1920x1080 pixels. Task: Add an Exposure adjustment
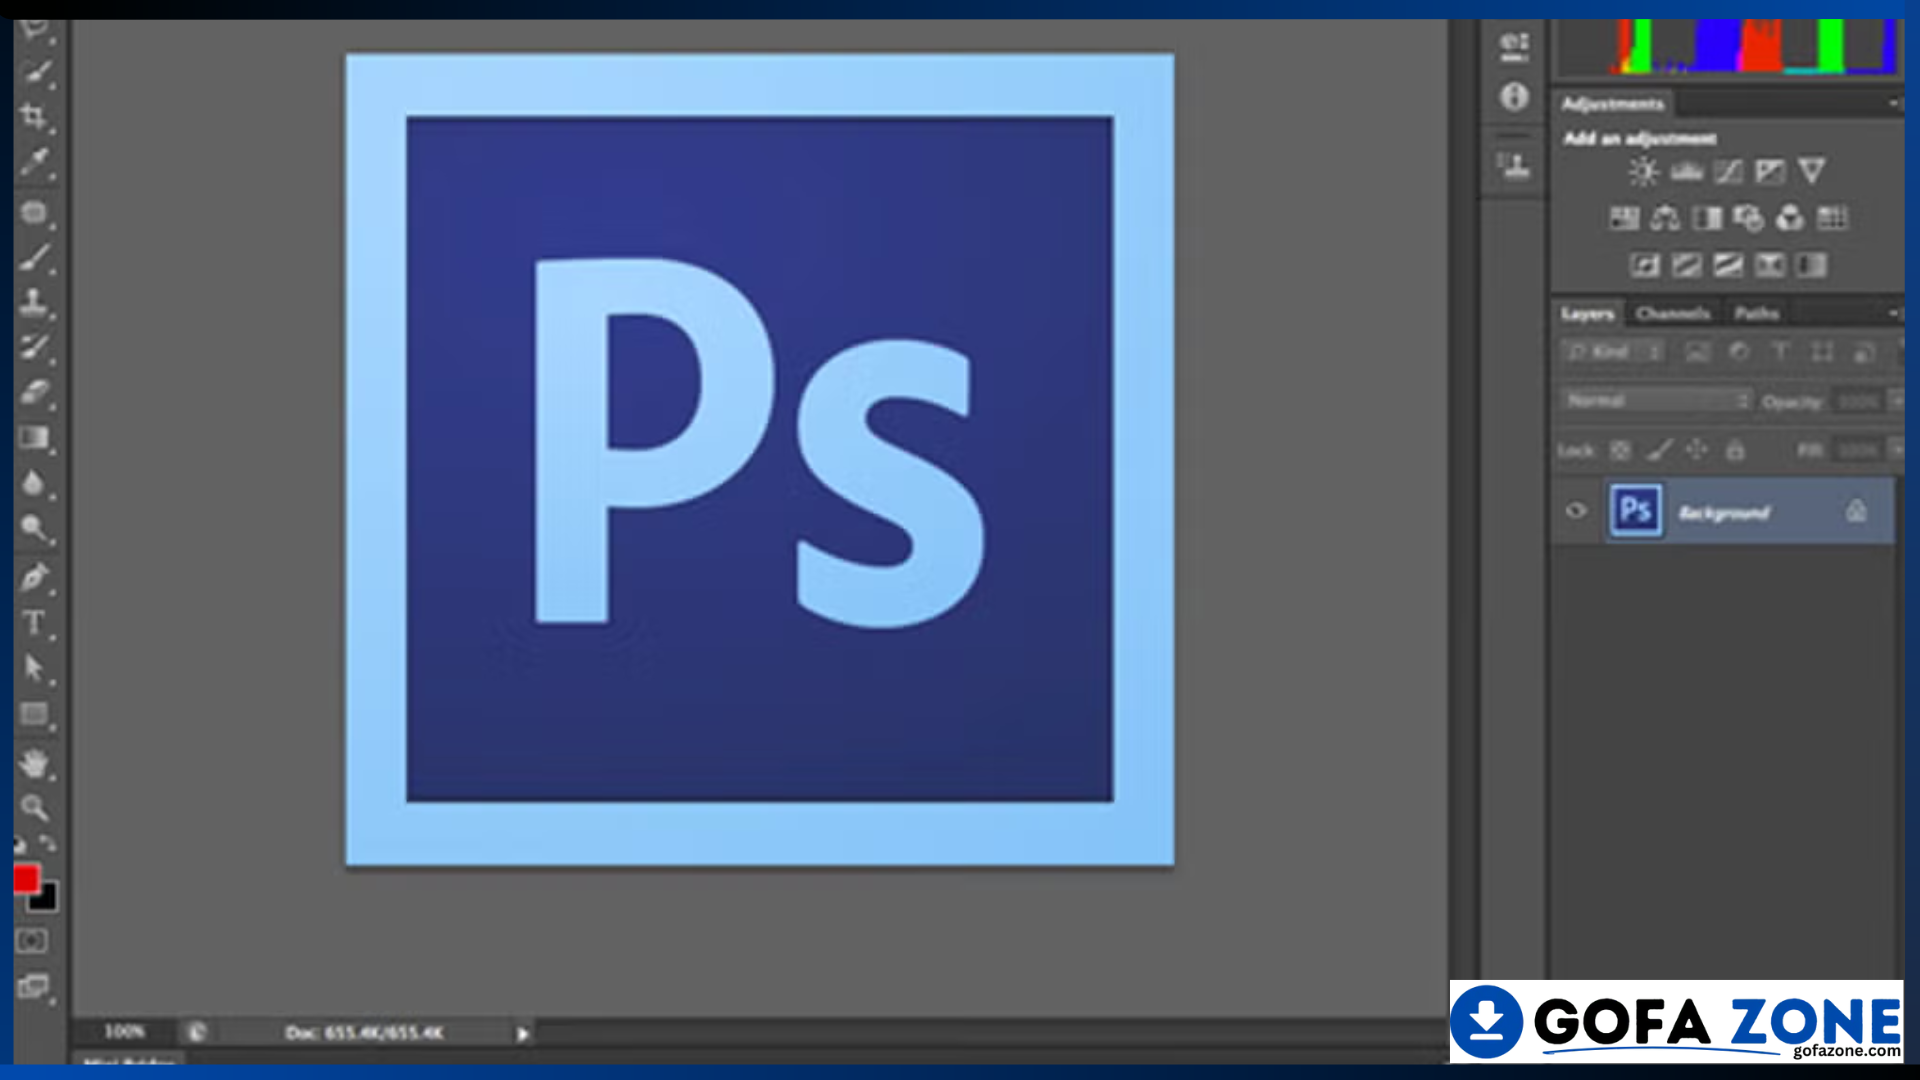(1770, 172)
